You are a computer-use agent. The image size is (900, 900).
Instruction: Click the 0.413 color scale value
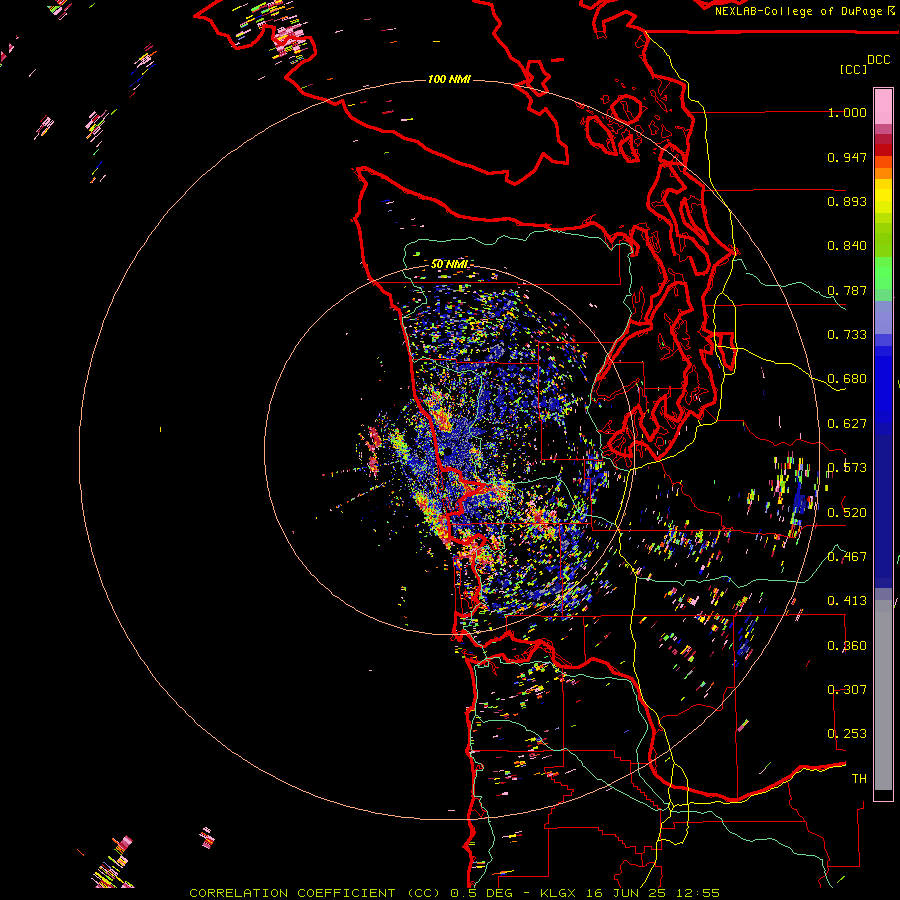[847, 601]
